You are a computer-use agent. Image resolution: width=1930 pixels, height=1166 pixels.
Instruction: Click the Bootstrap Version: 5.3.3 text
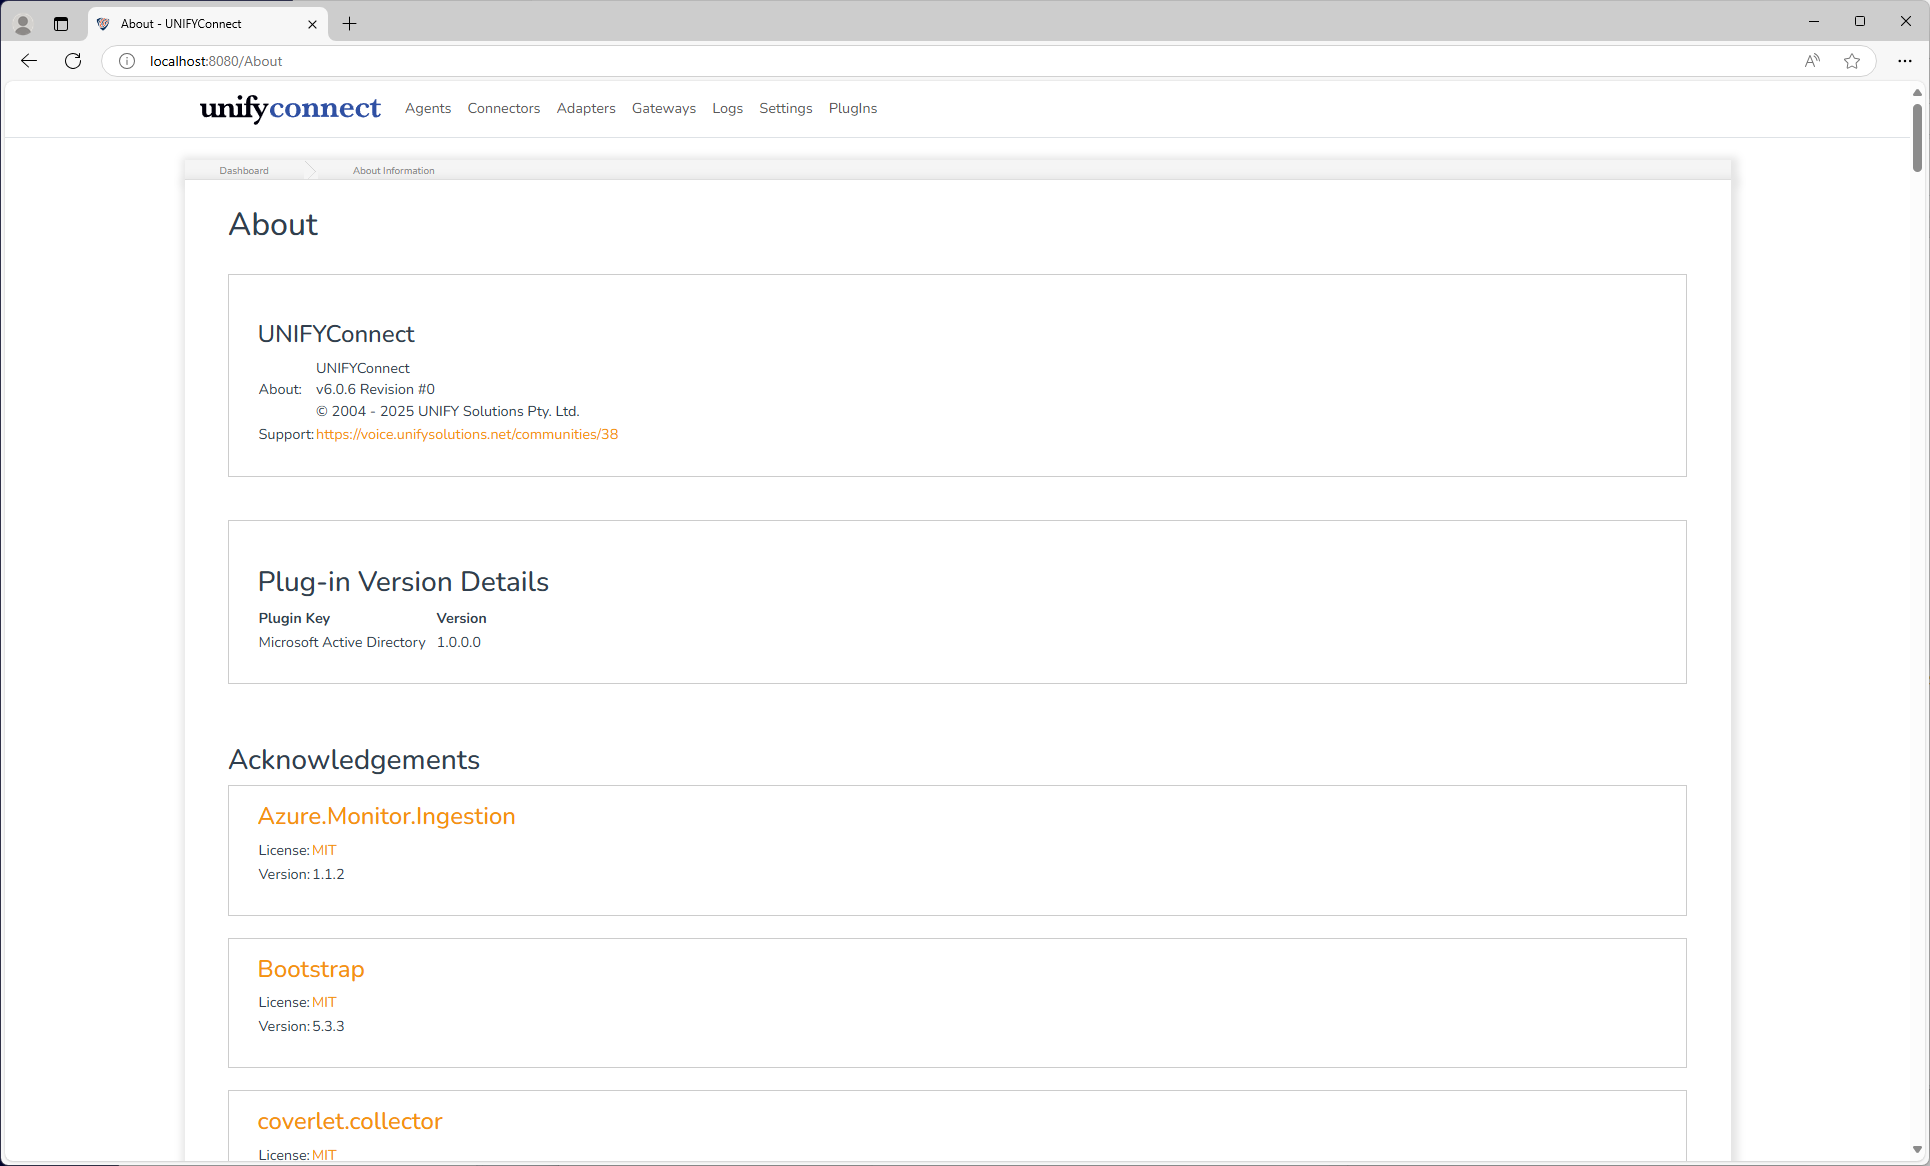point(301,1026)
